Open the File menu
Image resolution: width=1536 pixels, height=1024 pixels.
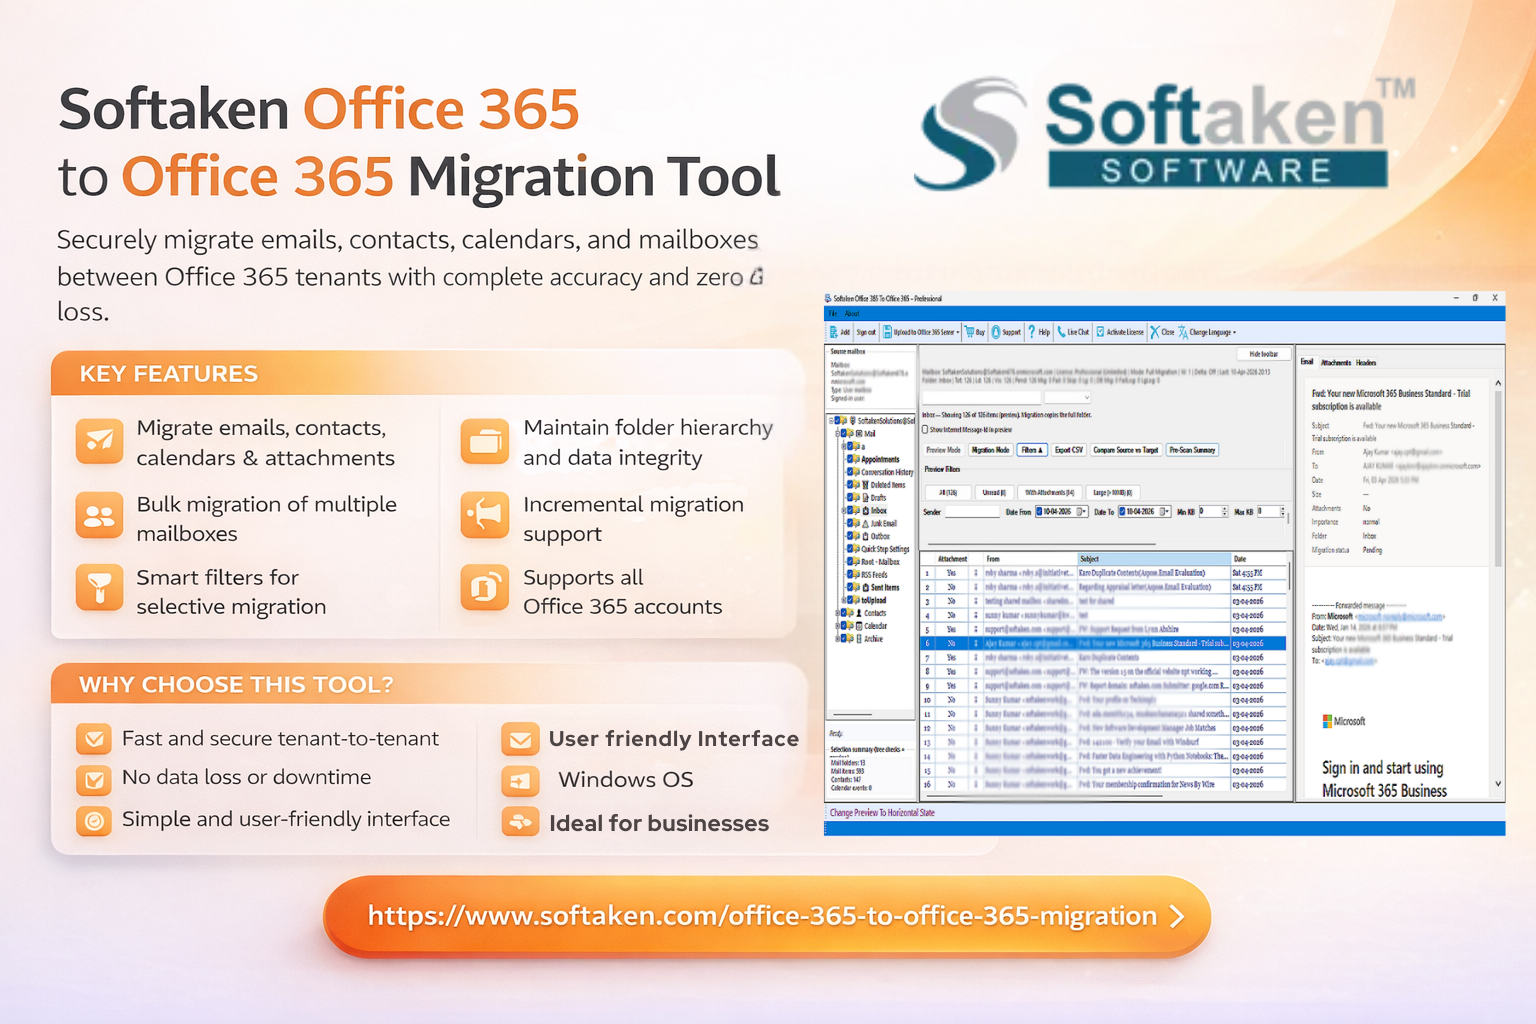(832, 314)
